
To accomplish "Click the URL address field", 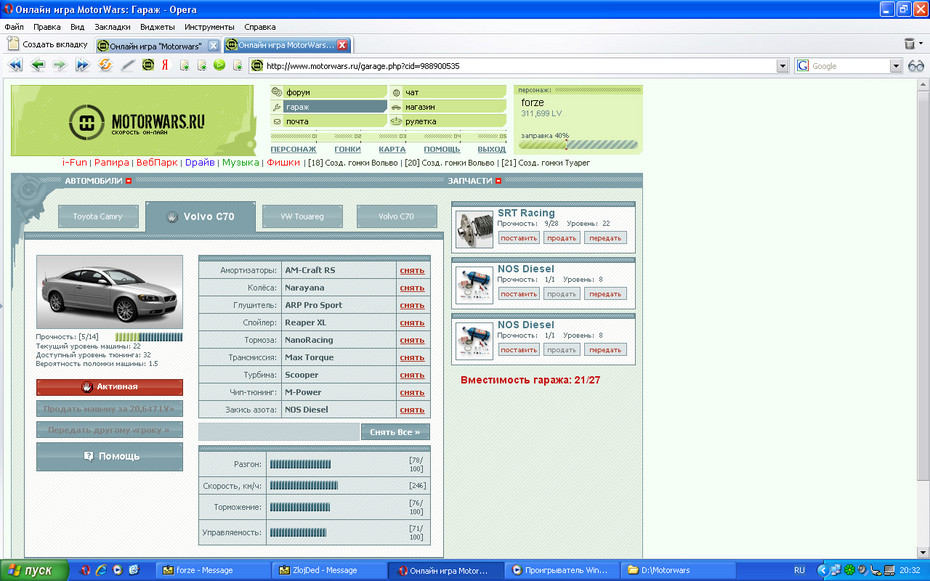I will pos(520,66).
